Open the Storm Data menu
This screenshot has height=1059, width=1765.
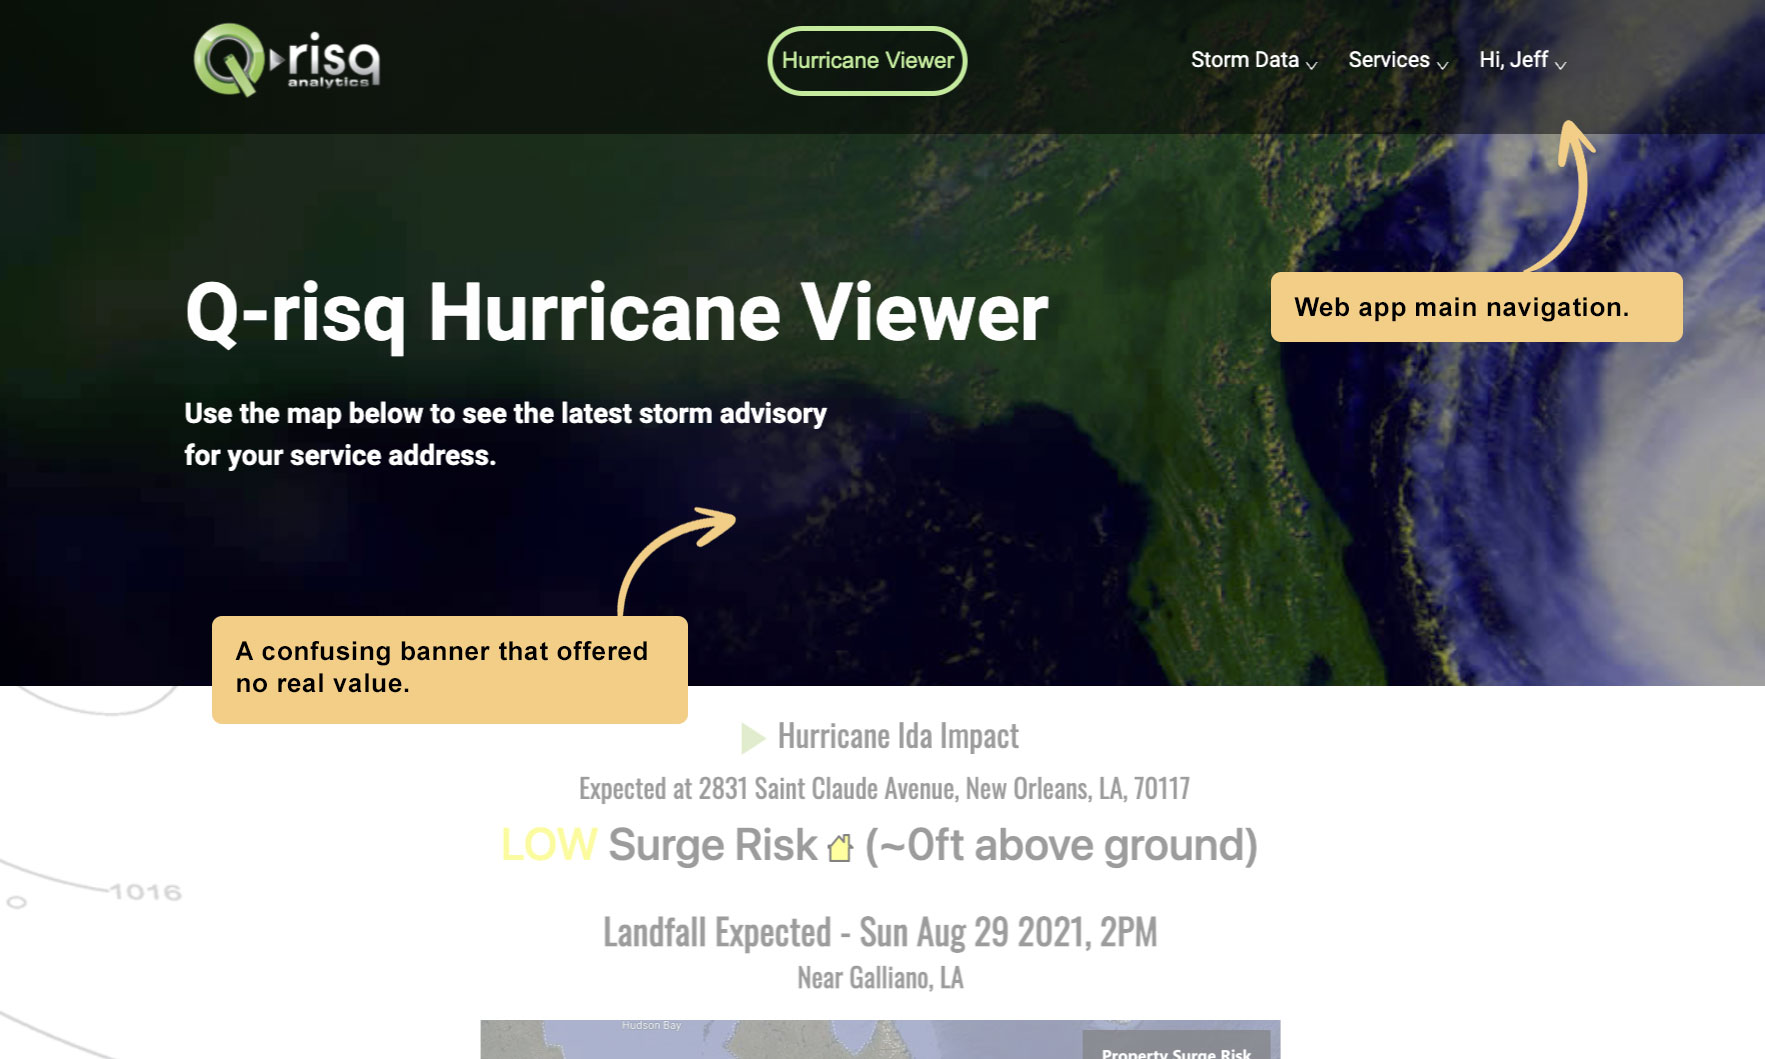pyautogui.click(x=1244, y=60)
